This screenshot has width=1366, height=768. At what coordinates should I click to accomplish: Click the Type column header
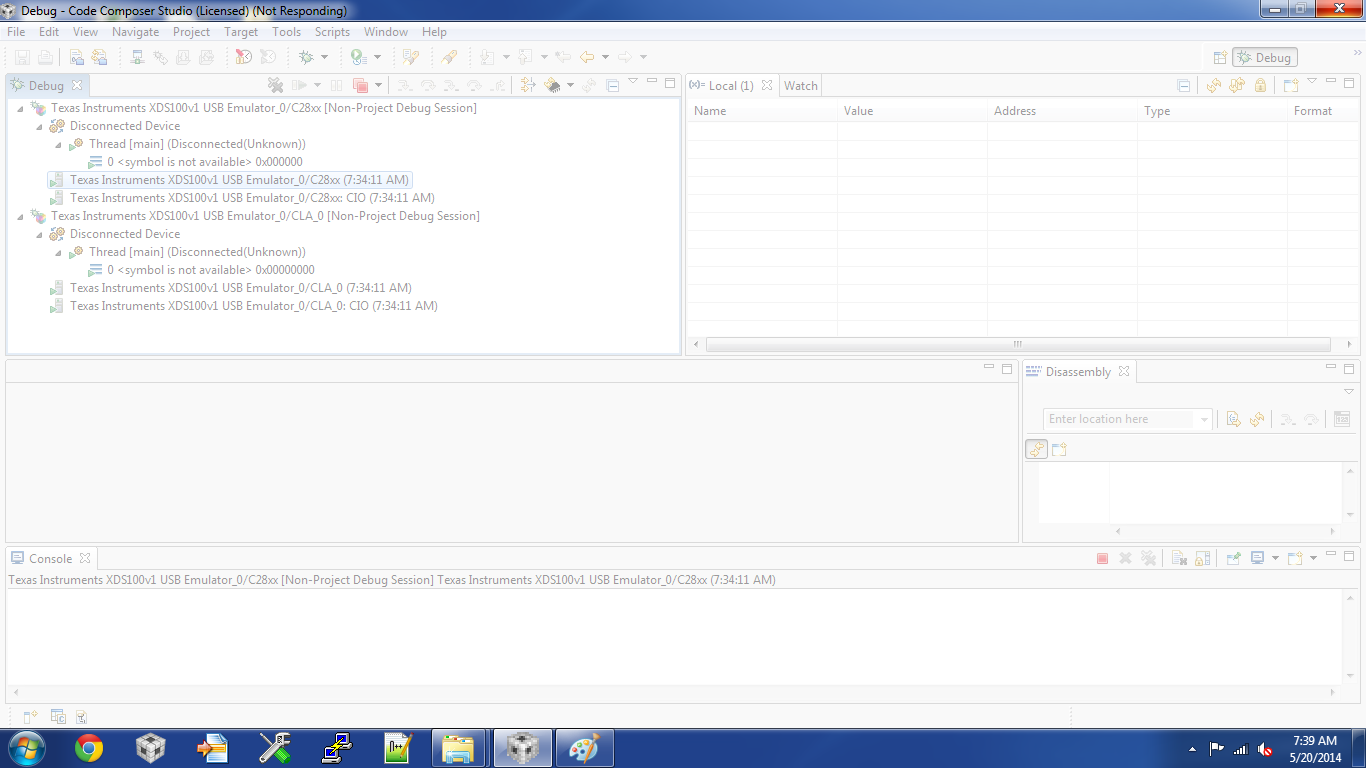coord(1212,111)
